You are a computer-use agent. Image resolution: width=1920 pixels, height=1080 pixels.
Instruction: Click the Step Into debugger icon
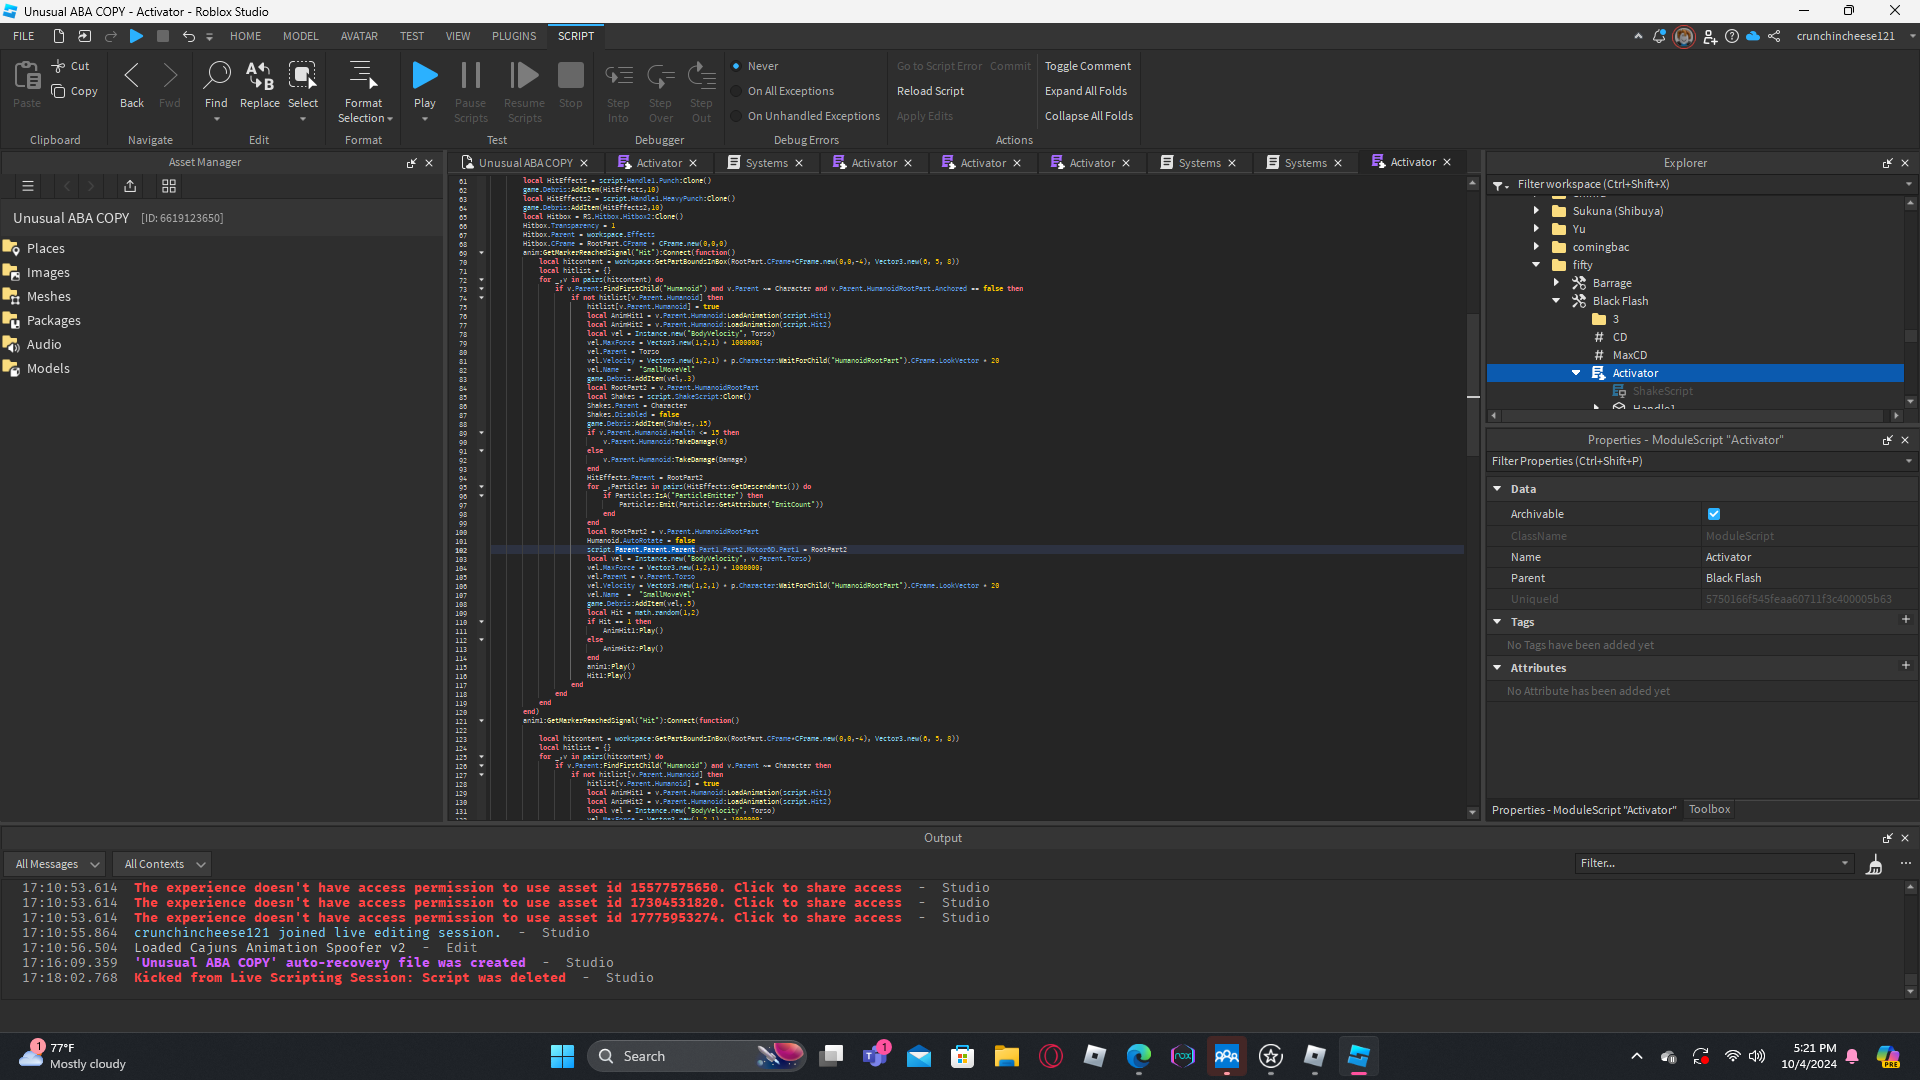pos(619,75)
